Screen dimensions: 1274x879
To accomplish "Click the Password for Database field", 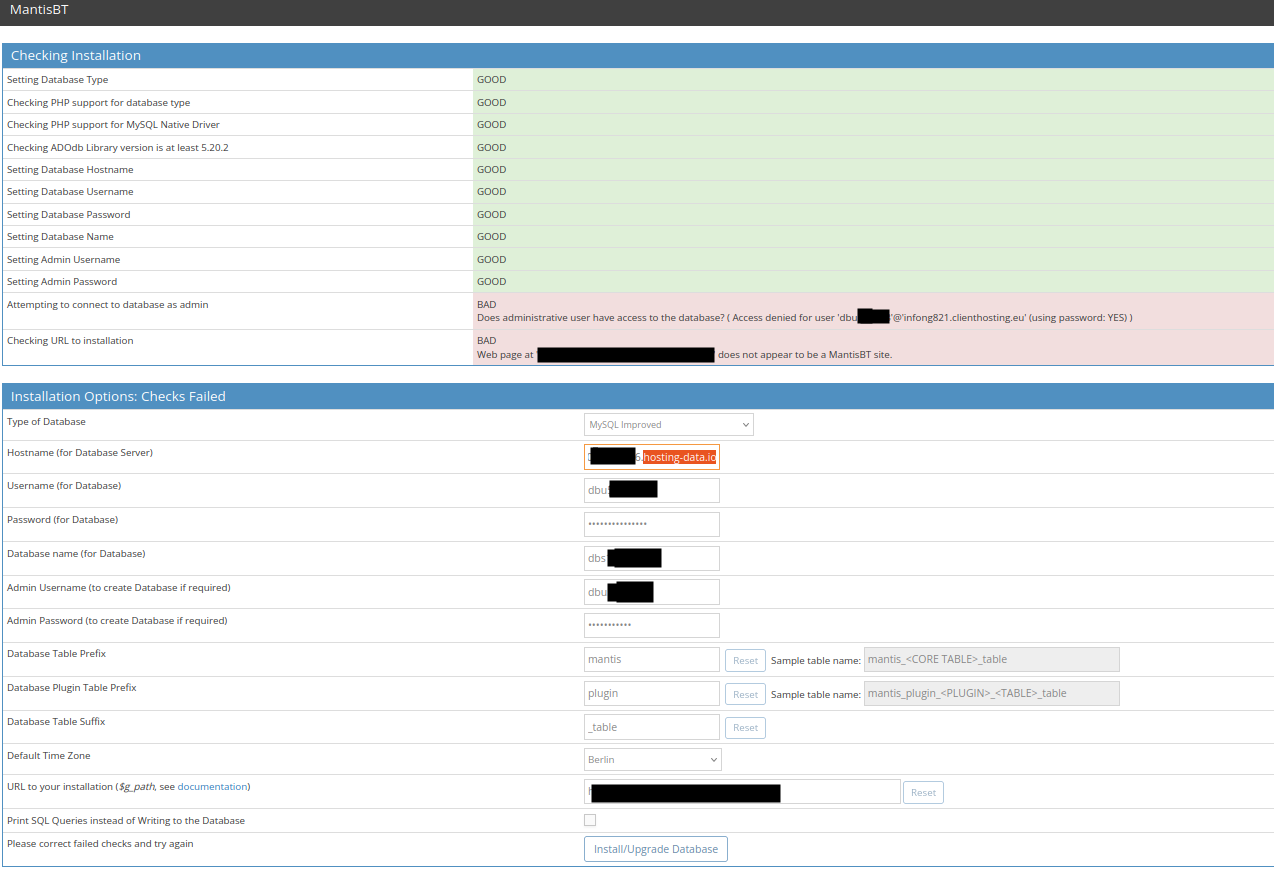I will point(651,523).
